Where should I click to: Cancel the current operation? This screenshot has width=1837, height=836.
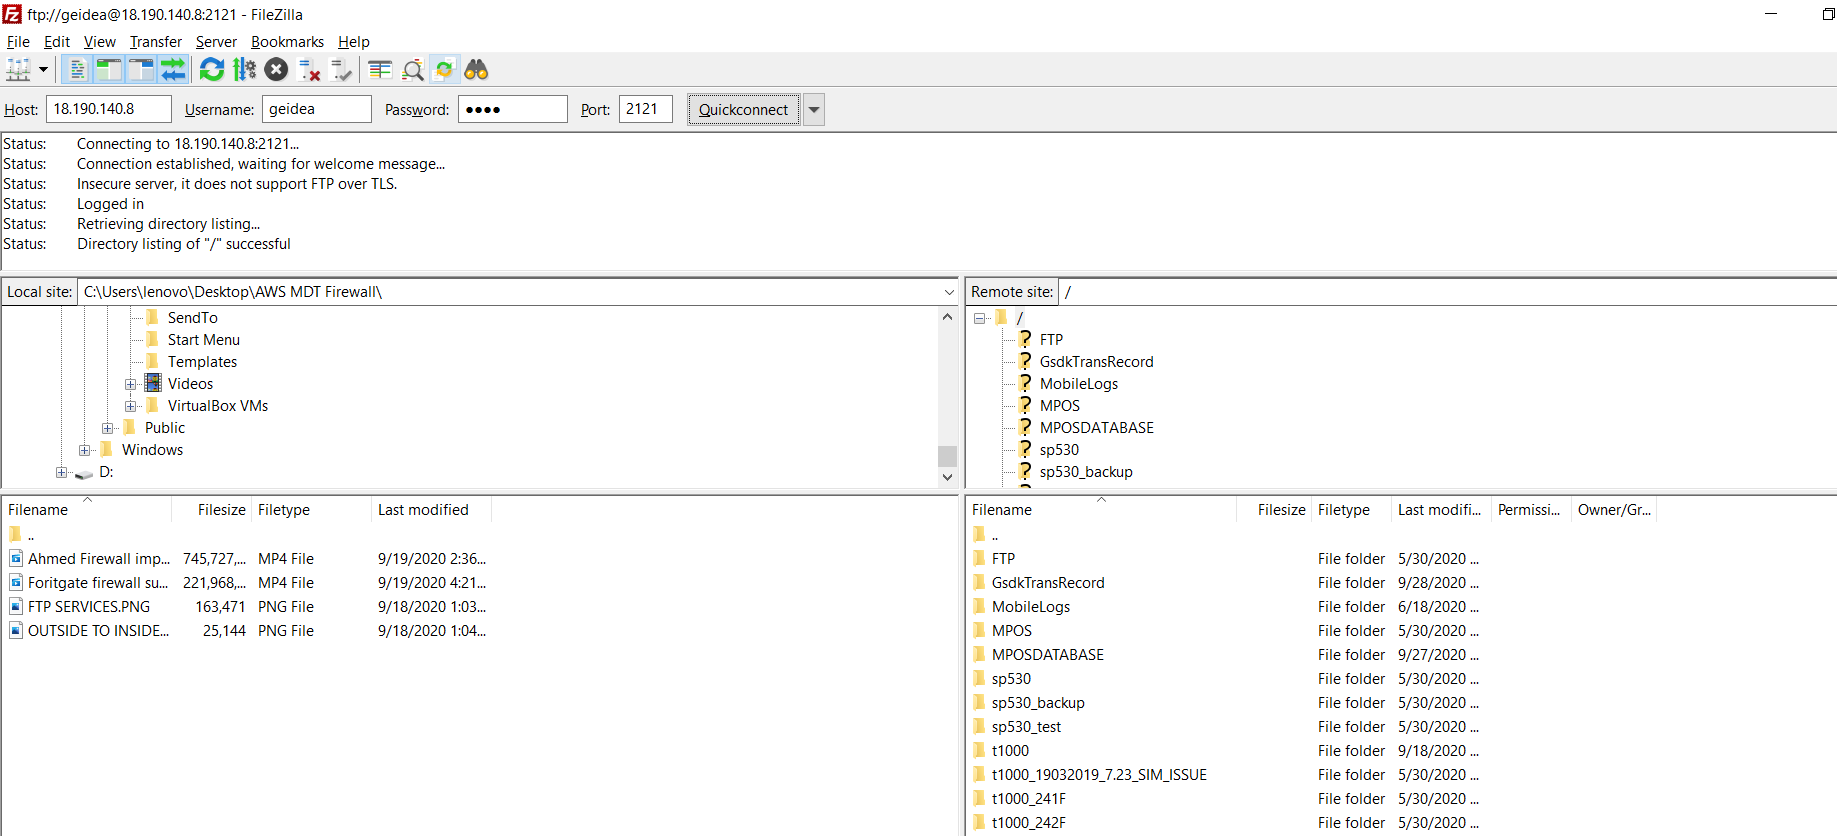pyautogui.click(x=277, y=70)
